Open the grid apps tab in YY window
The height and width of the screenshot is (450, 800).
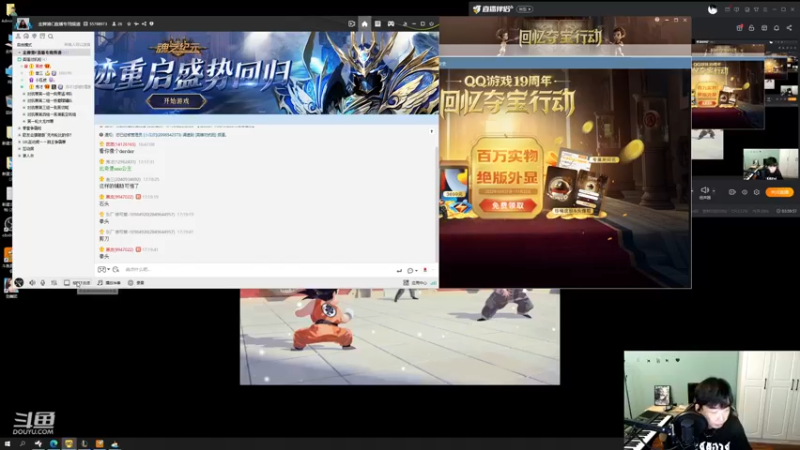[x=378, y=23]
